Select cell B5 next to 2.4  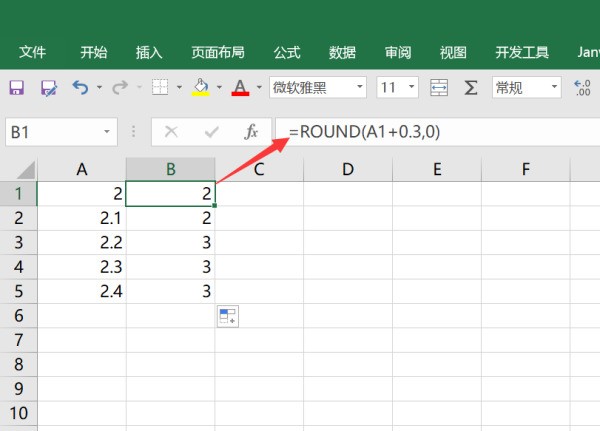coord(171,291)
